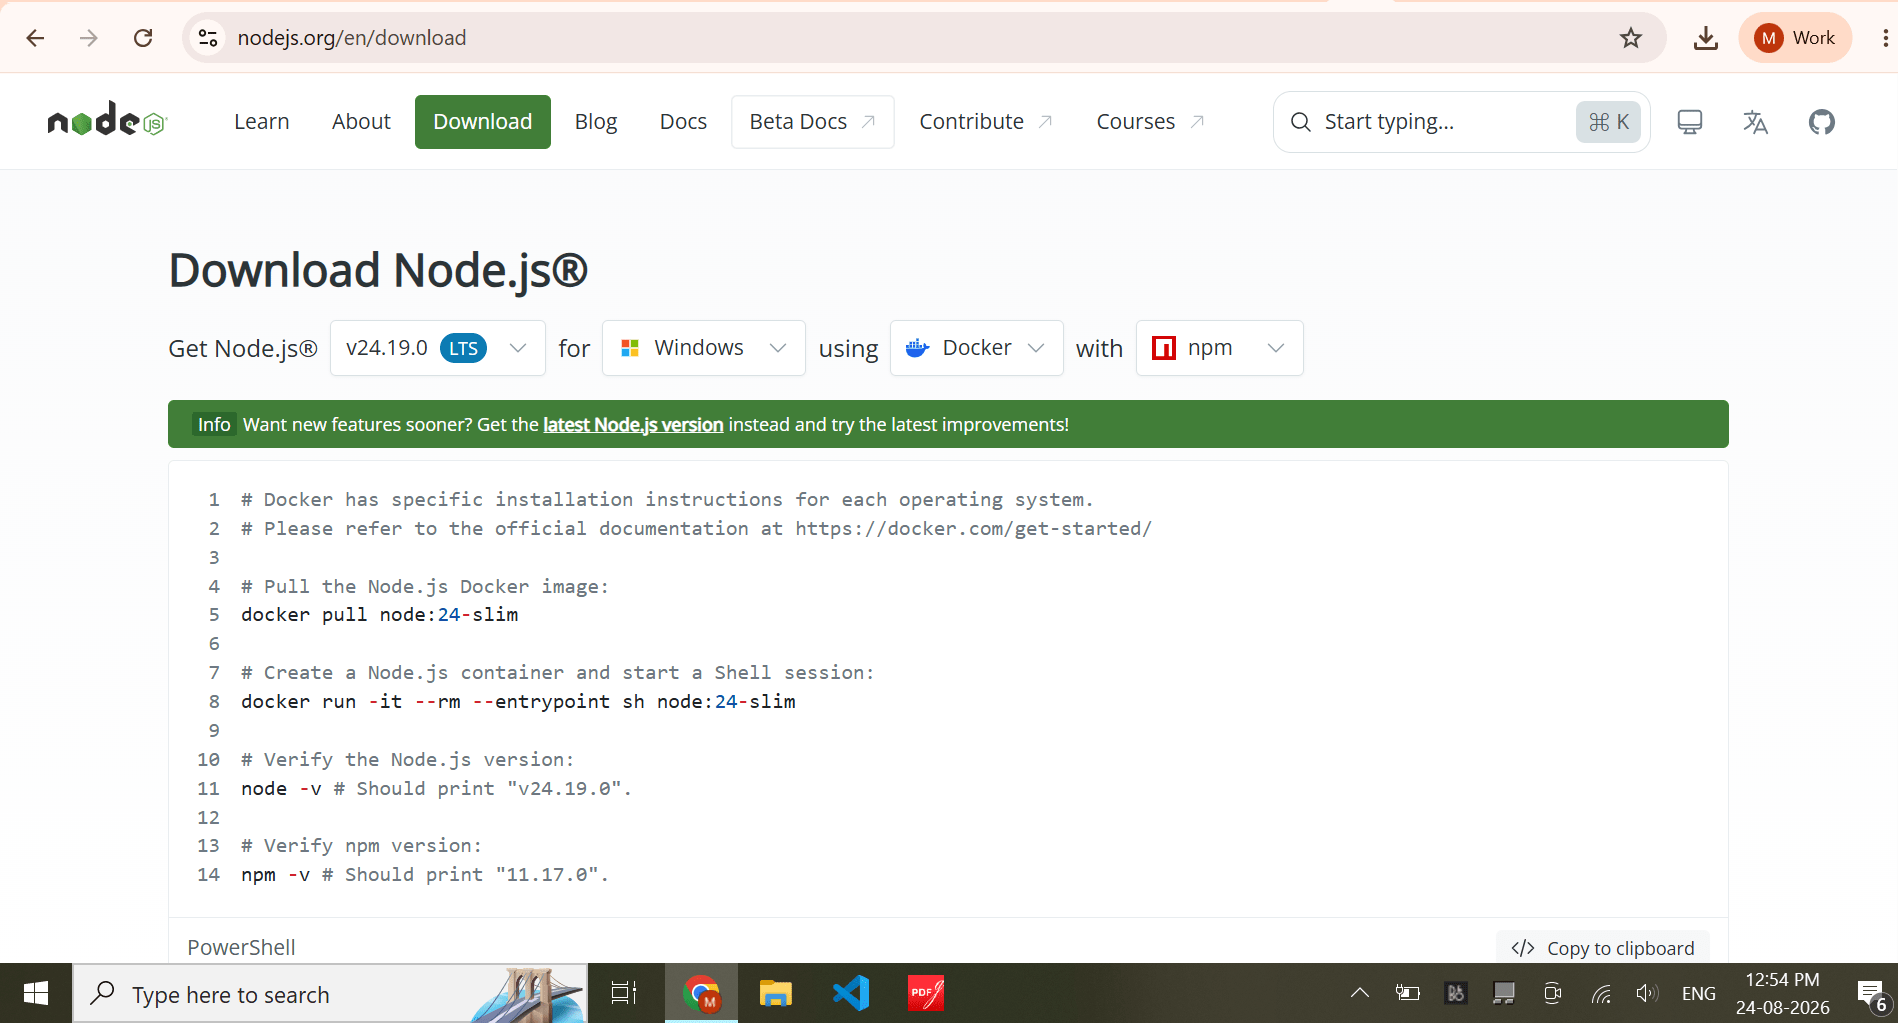Image resolution: width=1898 pixels, height=1023 pixels.
Task: Click the npm -v code line
Action: coord(425,875)
